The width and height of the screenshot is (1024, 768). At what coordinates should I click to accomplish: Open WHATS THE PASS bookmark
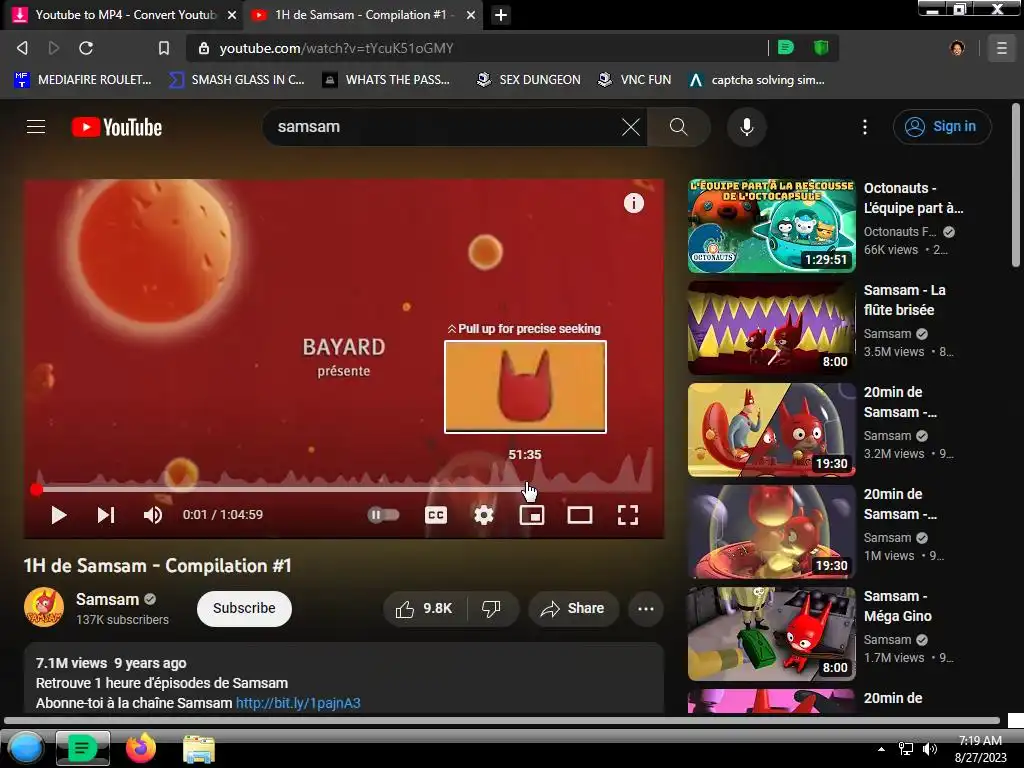click(387, 80)
